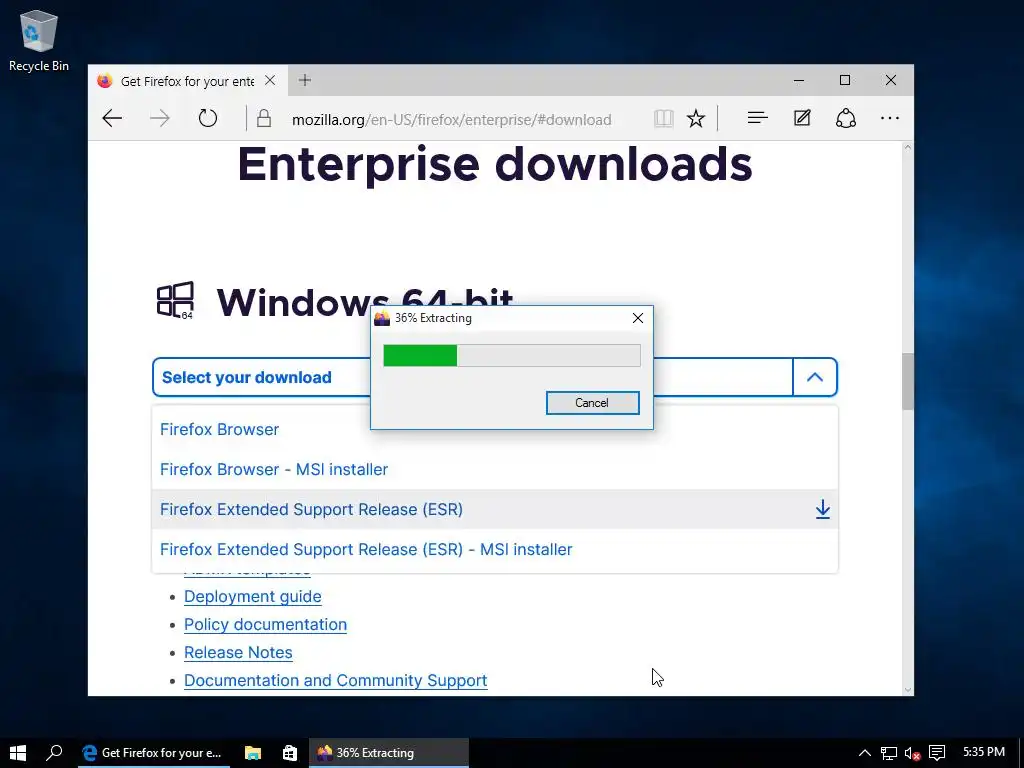Minimize the Edge browser window

(799, 80)
